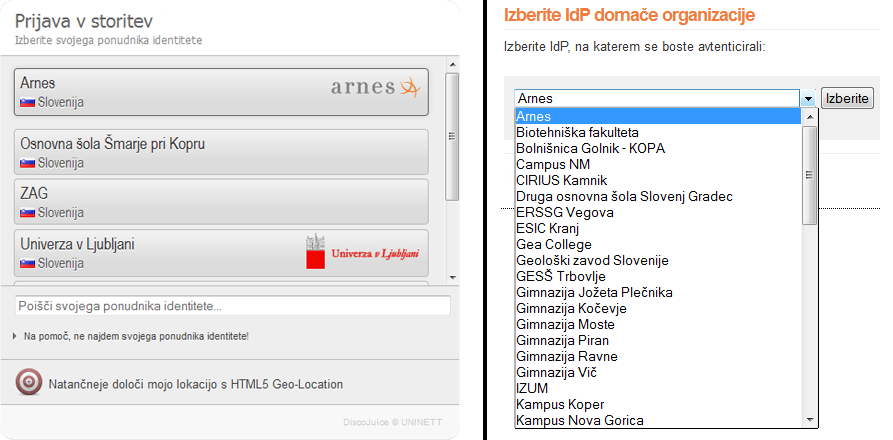The height and width of the screenshot is (440, 893).
Task: Select GESŠ Trbovlje option
Action: 658,276
